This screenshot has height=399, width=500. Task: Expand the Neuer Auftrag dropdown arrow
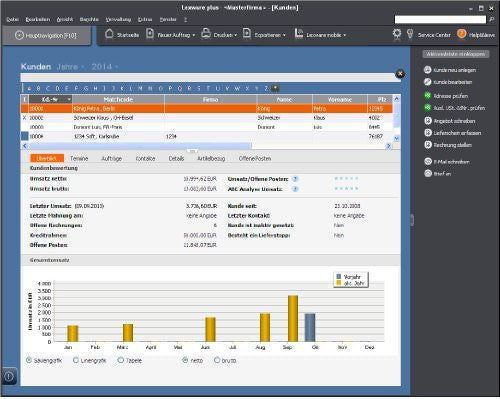pyautogui.click(x=194, y=35)
